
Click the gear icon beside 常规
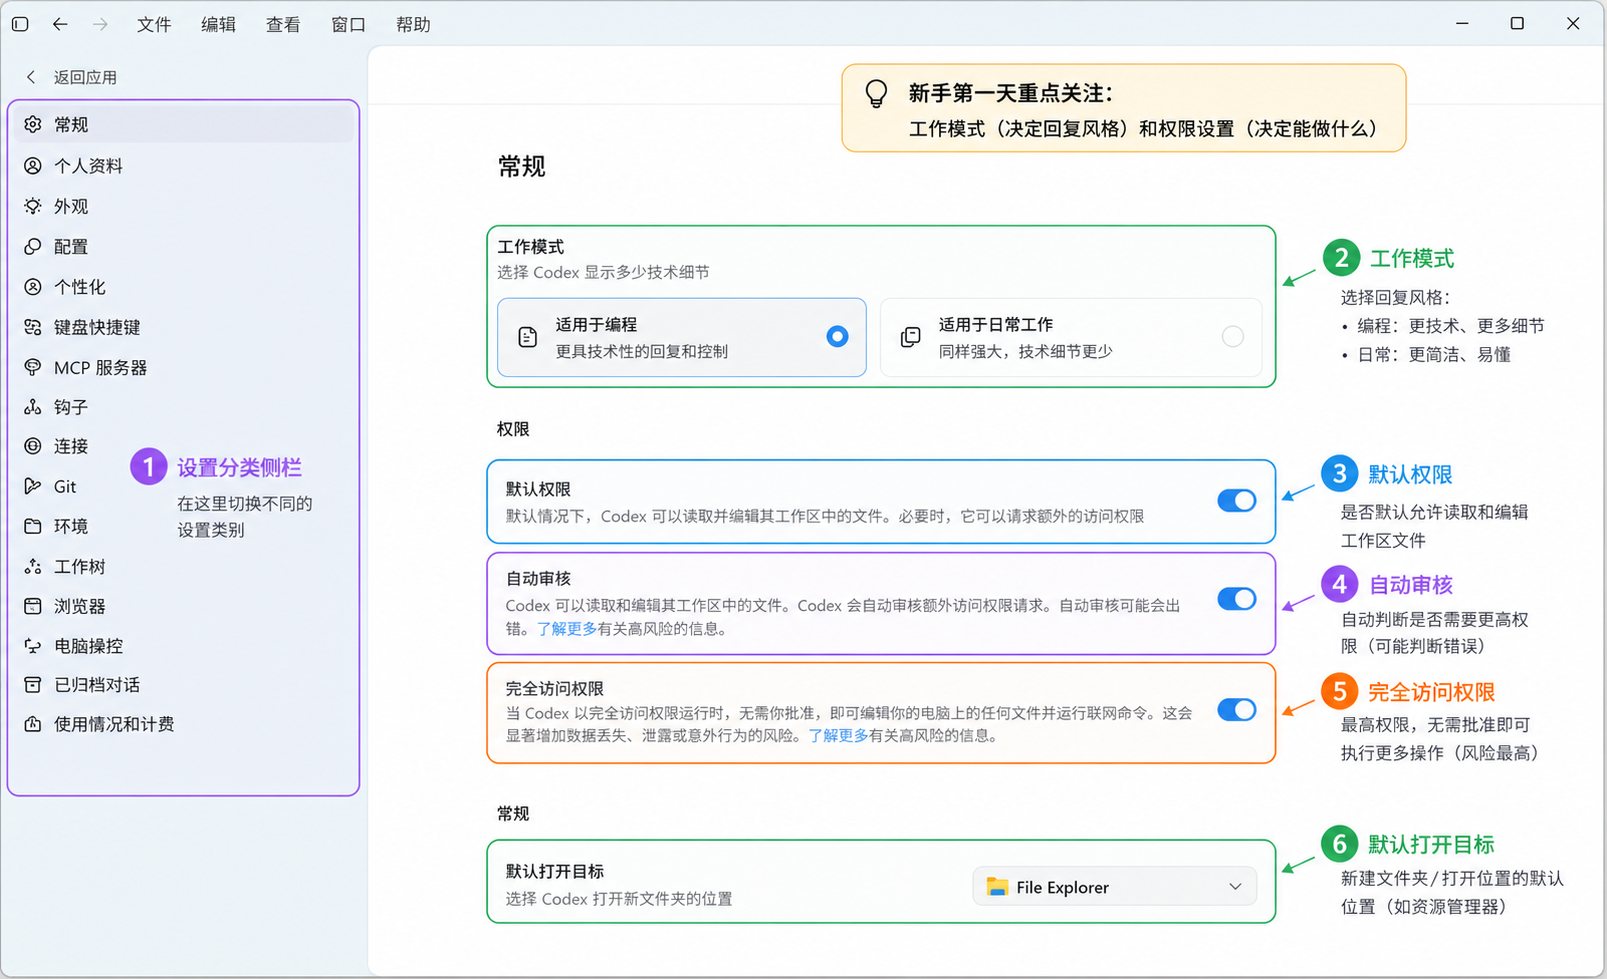33,124
